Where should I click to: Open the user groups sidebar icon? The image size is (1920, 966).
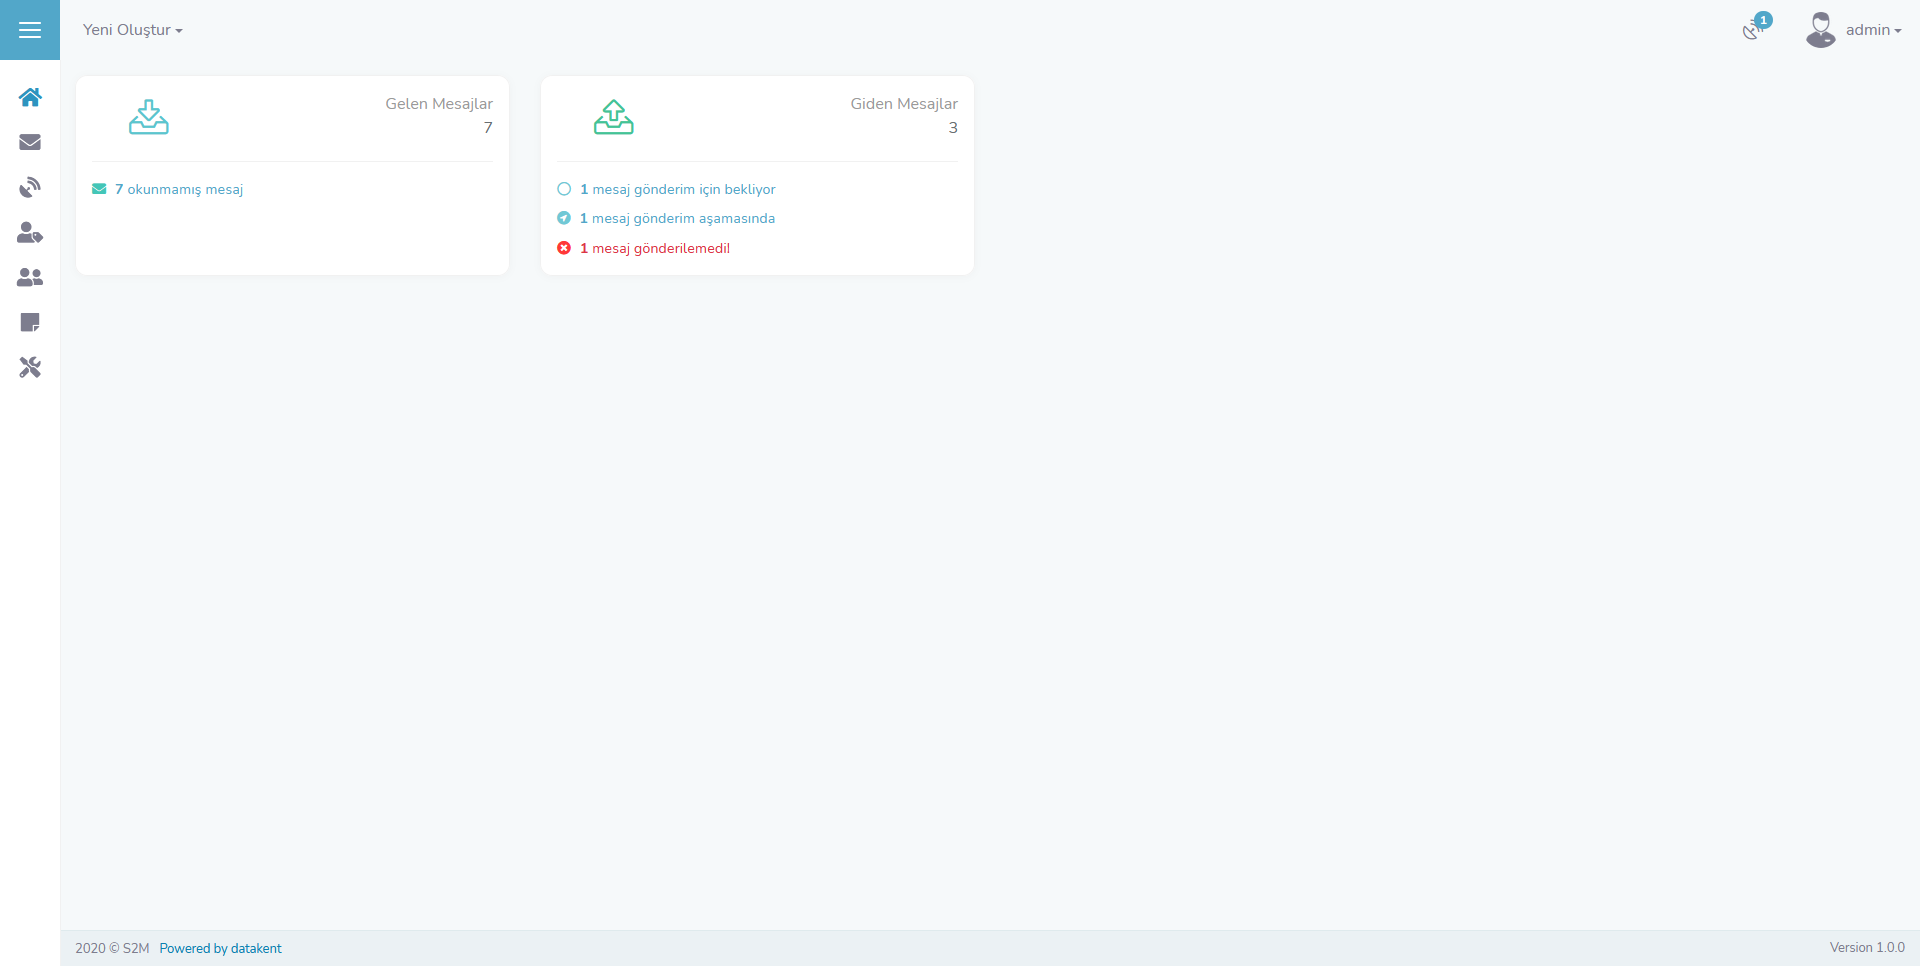[30, 277]
